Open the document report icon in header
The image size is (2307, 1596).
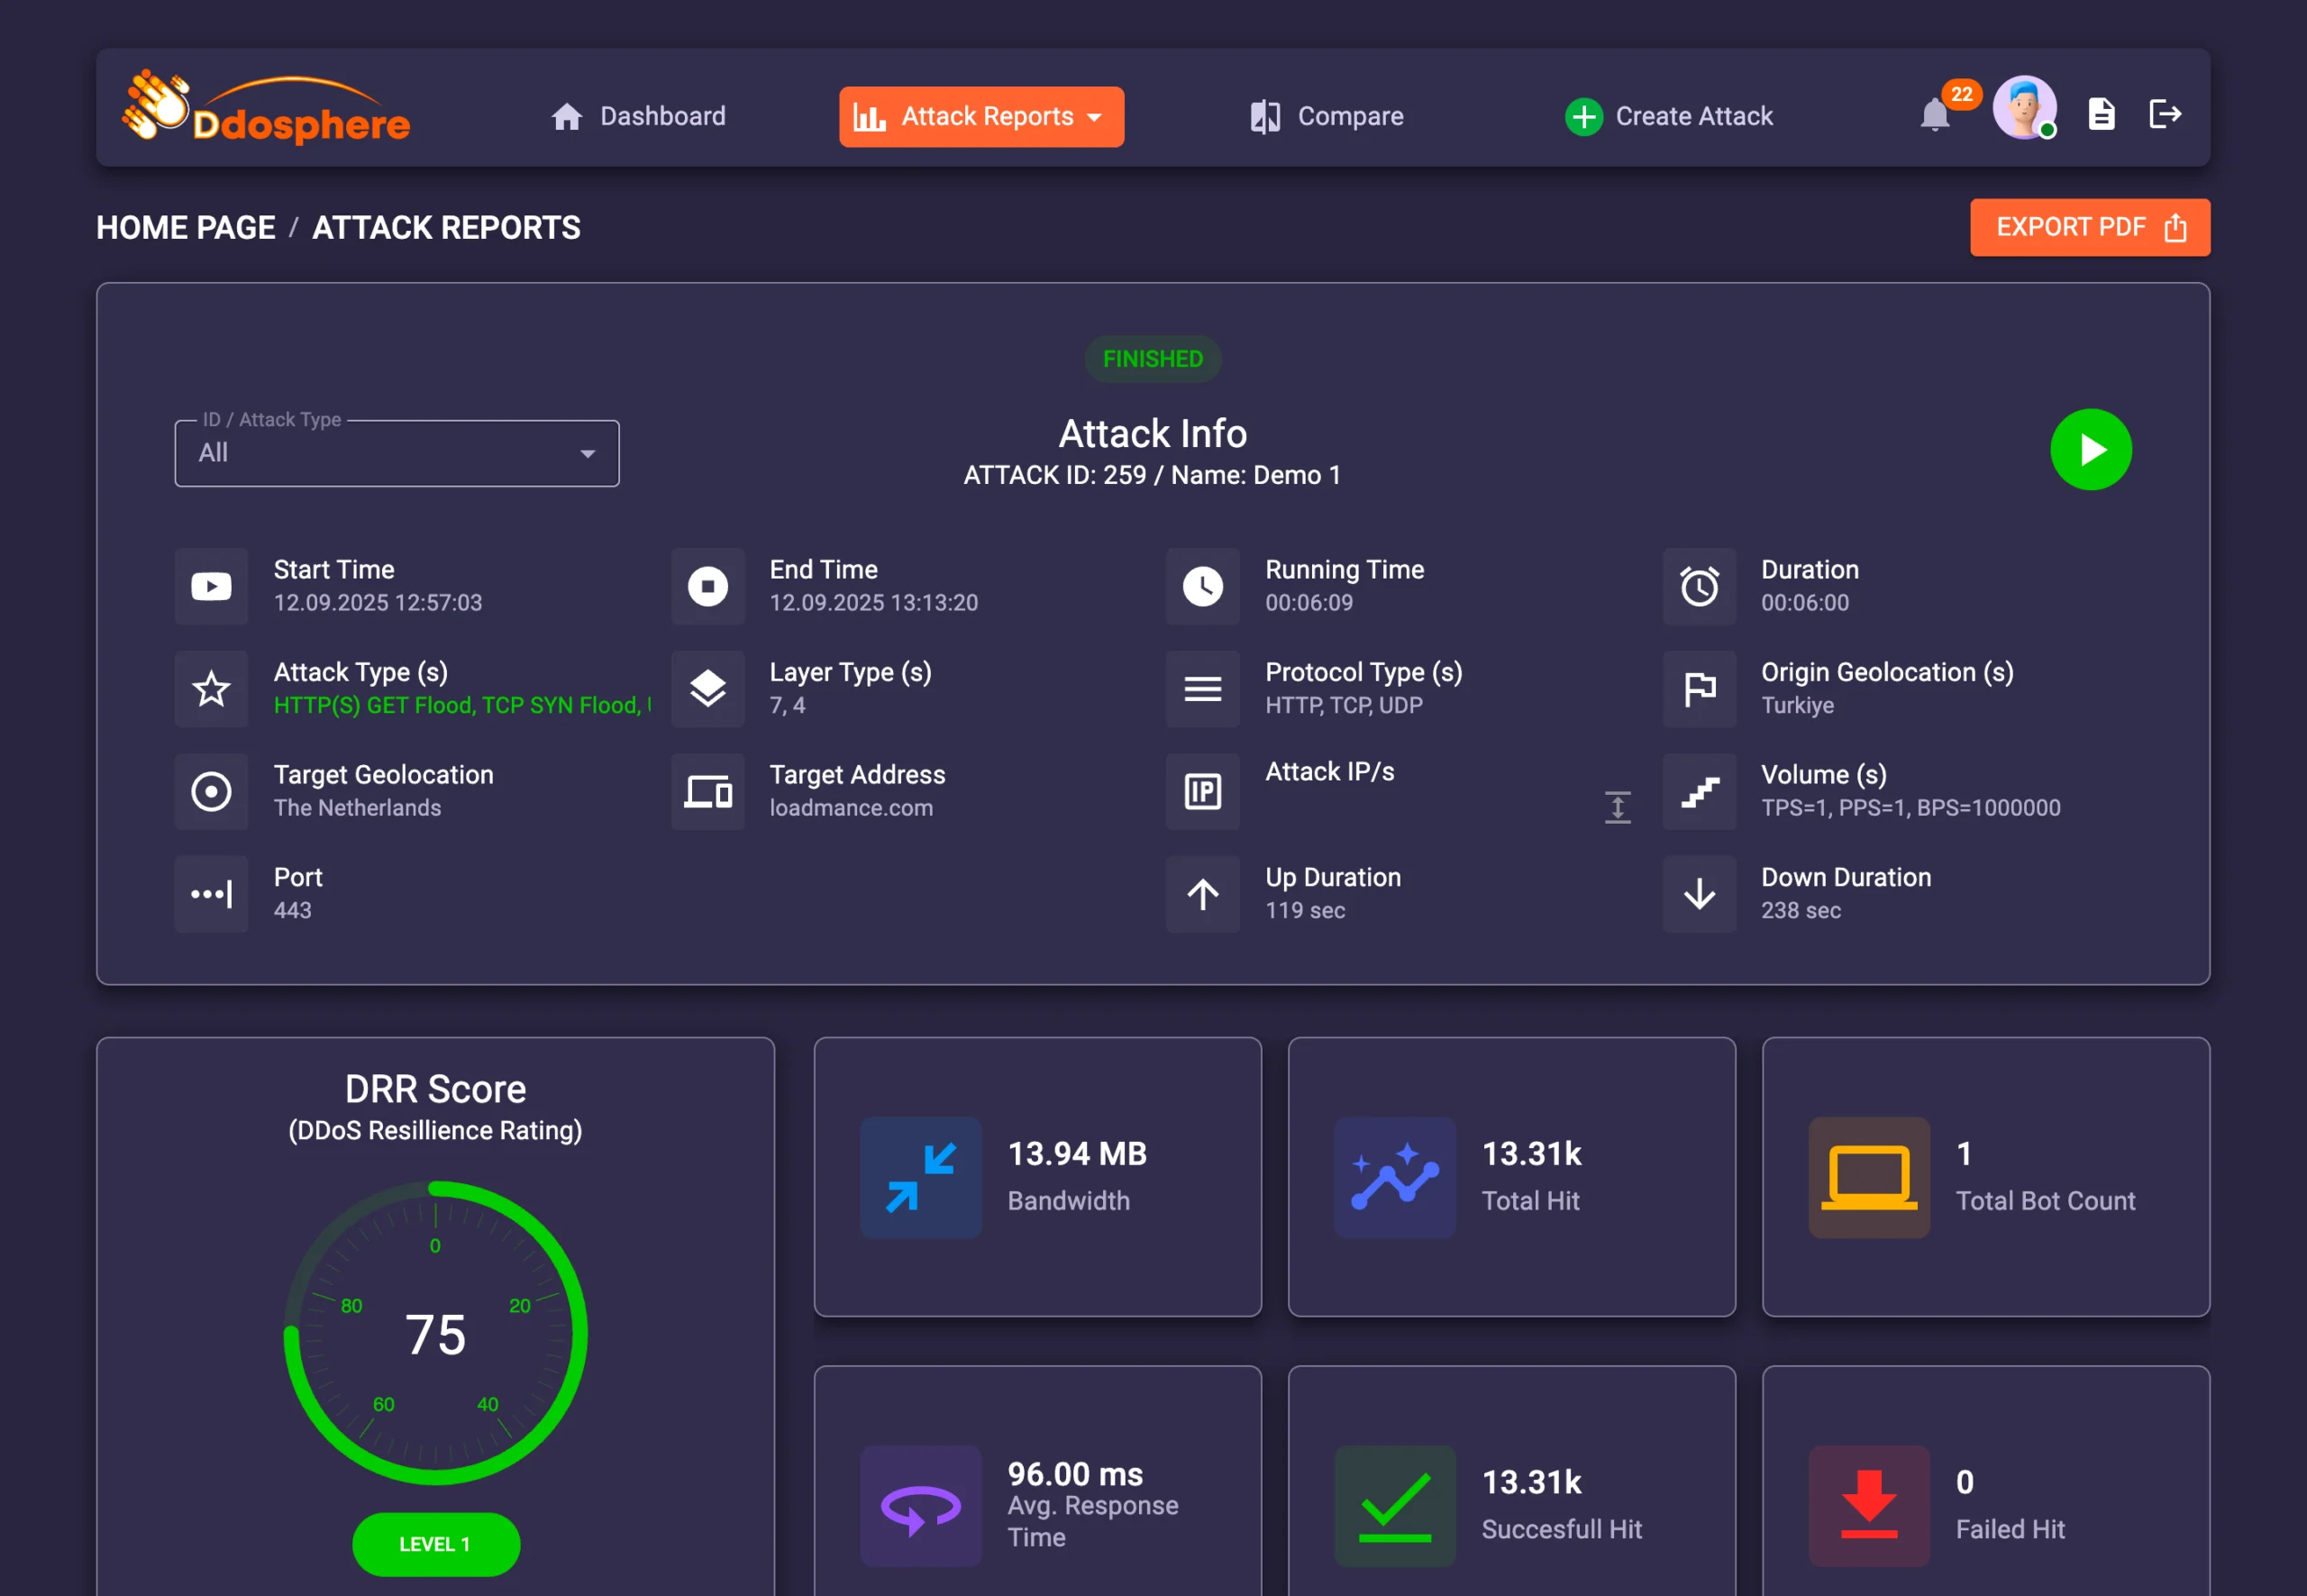(2101, 115)
